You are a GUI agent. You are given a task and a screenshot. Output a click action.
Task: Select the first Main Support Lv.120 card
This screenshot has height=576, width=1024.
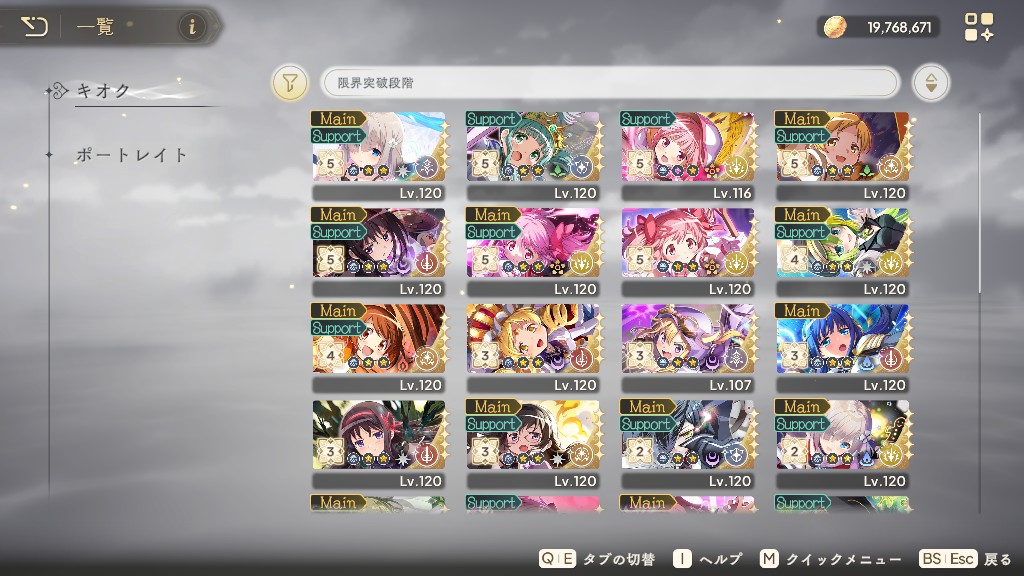379,155
